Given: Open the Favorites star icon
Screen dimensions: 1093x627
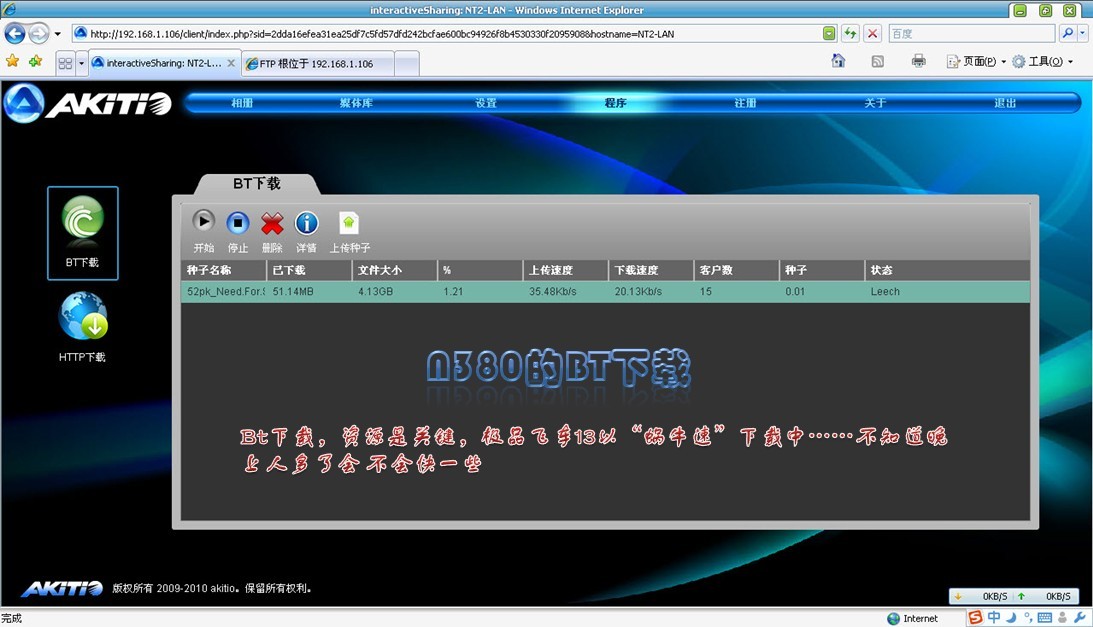Looking at the screenshot, I should pos(12,61).
